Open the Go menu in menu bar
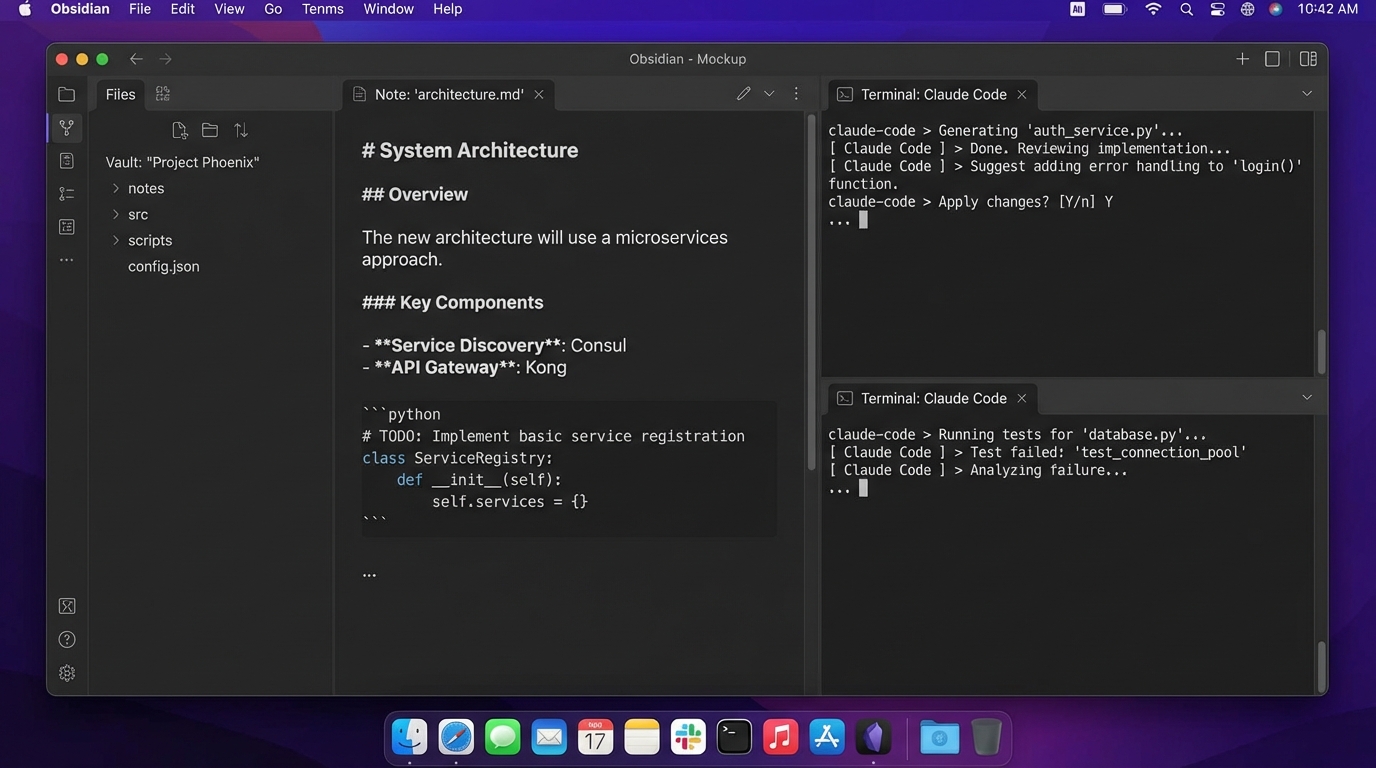 [273, 9]
